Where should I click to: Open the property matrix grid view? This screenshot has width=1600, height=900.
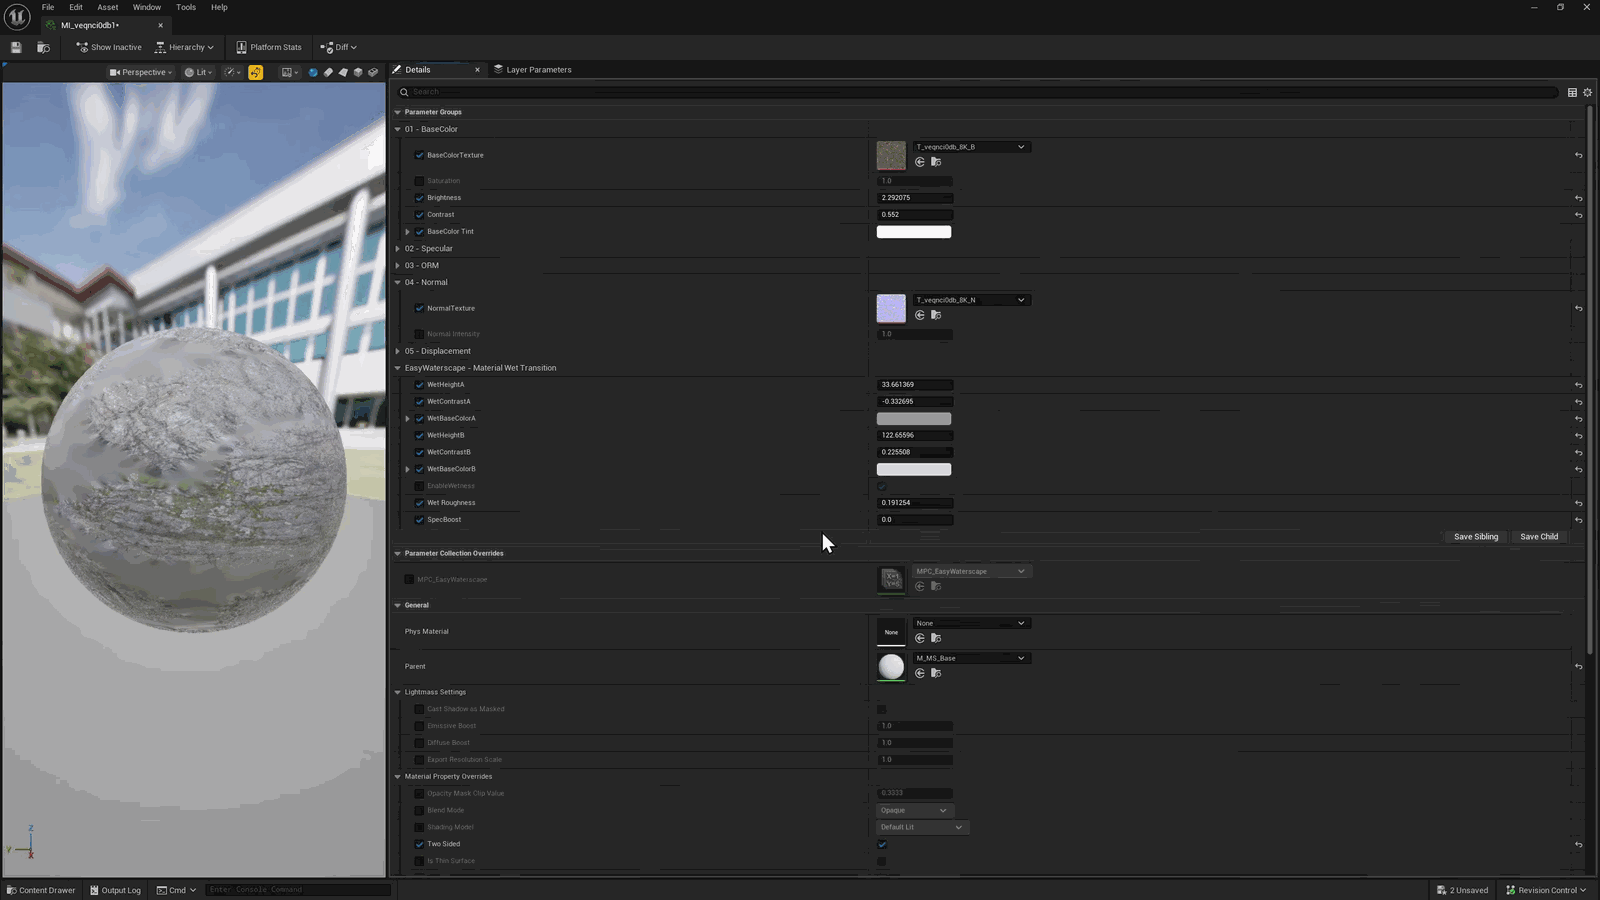pyautogui.click(x=1572, y=92)
